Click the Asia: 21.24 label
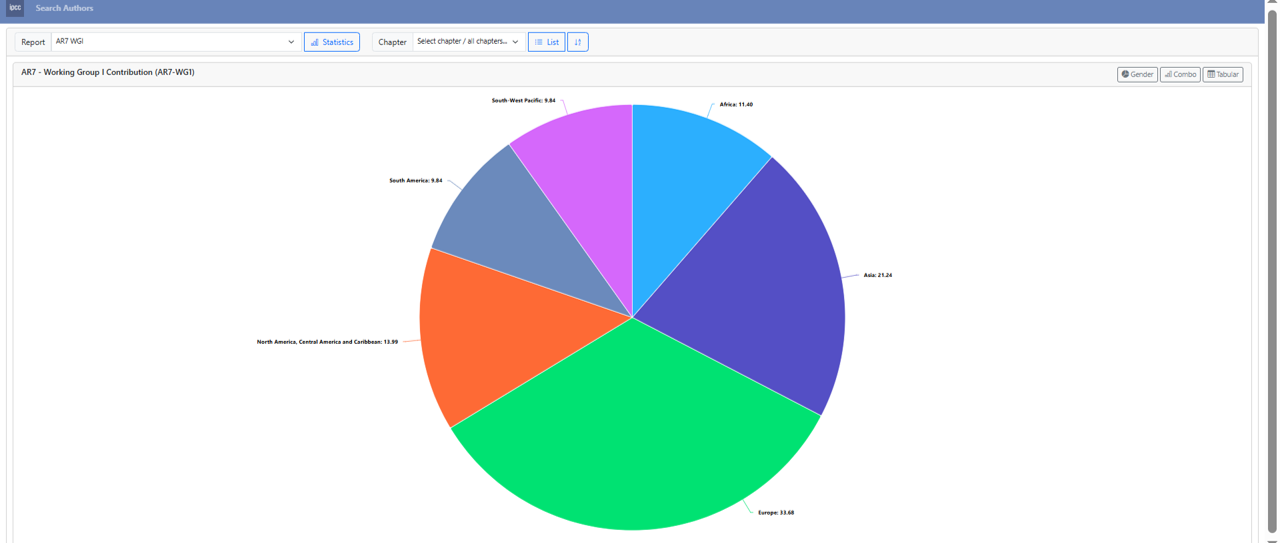 click(877, 275)
